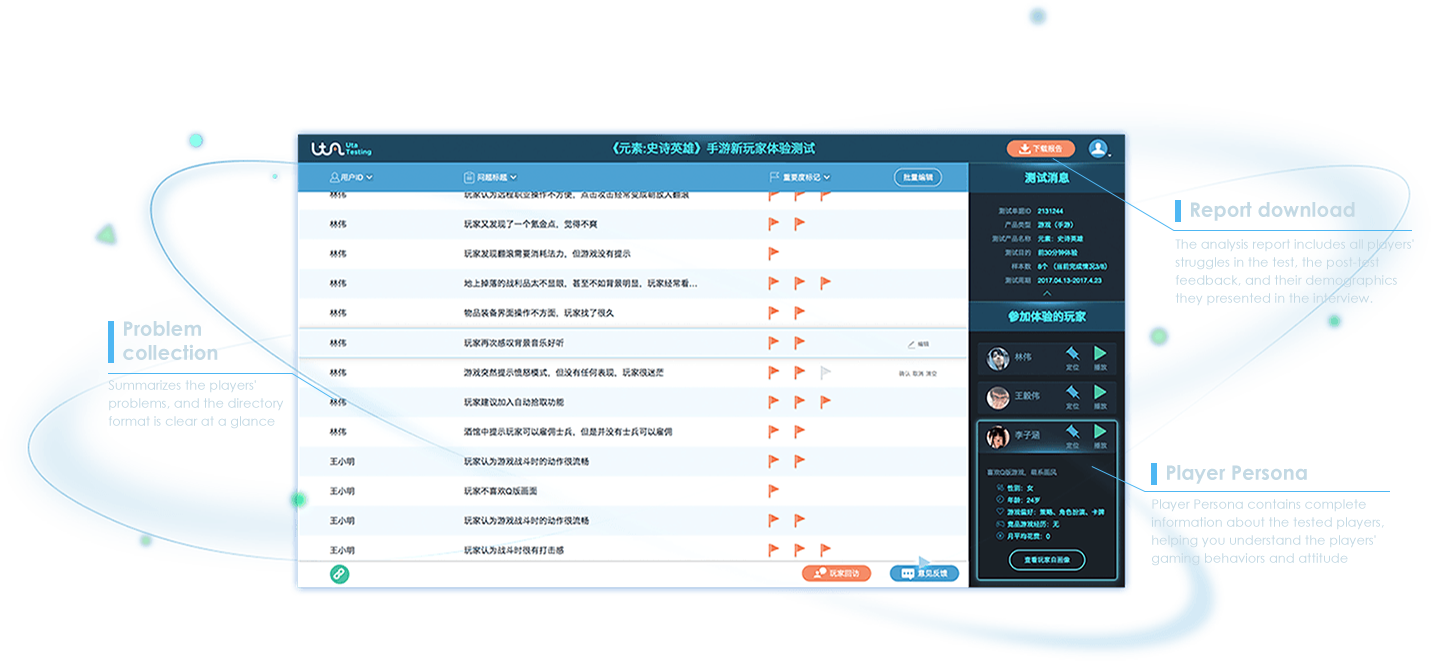Click 测试单据ID value 2131244
The image size is (1431, 661).
[x=1051, y=211]
